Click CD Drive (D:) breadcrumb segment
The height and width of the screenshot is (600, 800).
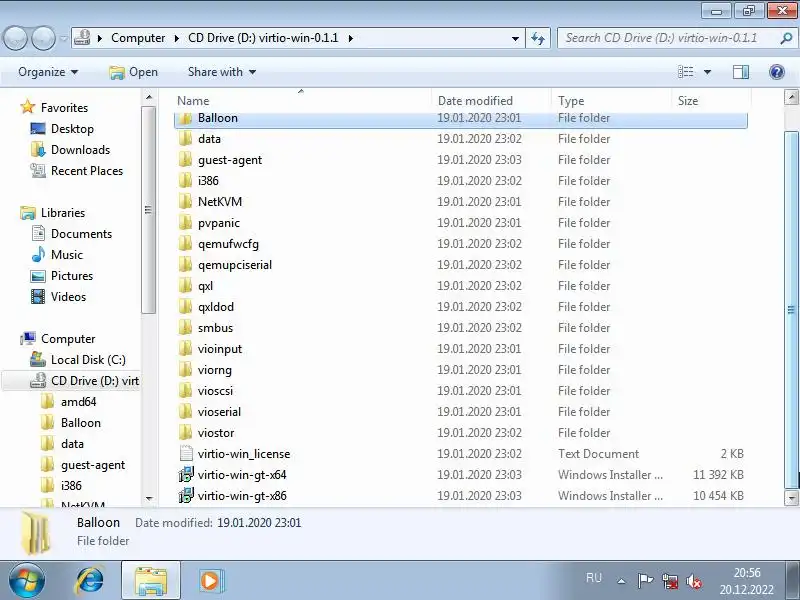coord(263,38)
